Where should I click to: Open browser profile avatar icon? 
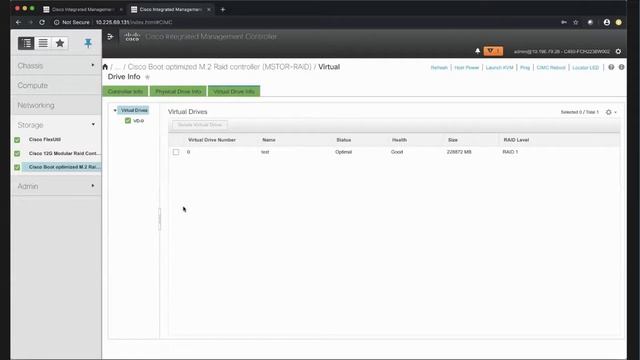point(607,22)
